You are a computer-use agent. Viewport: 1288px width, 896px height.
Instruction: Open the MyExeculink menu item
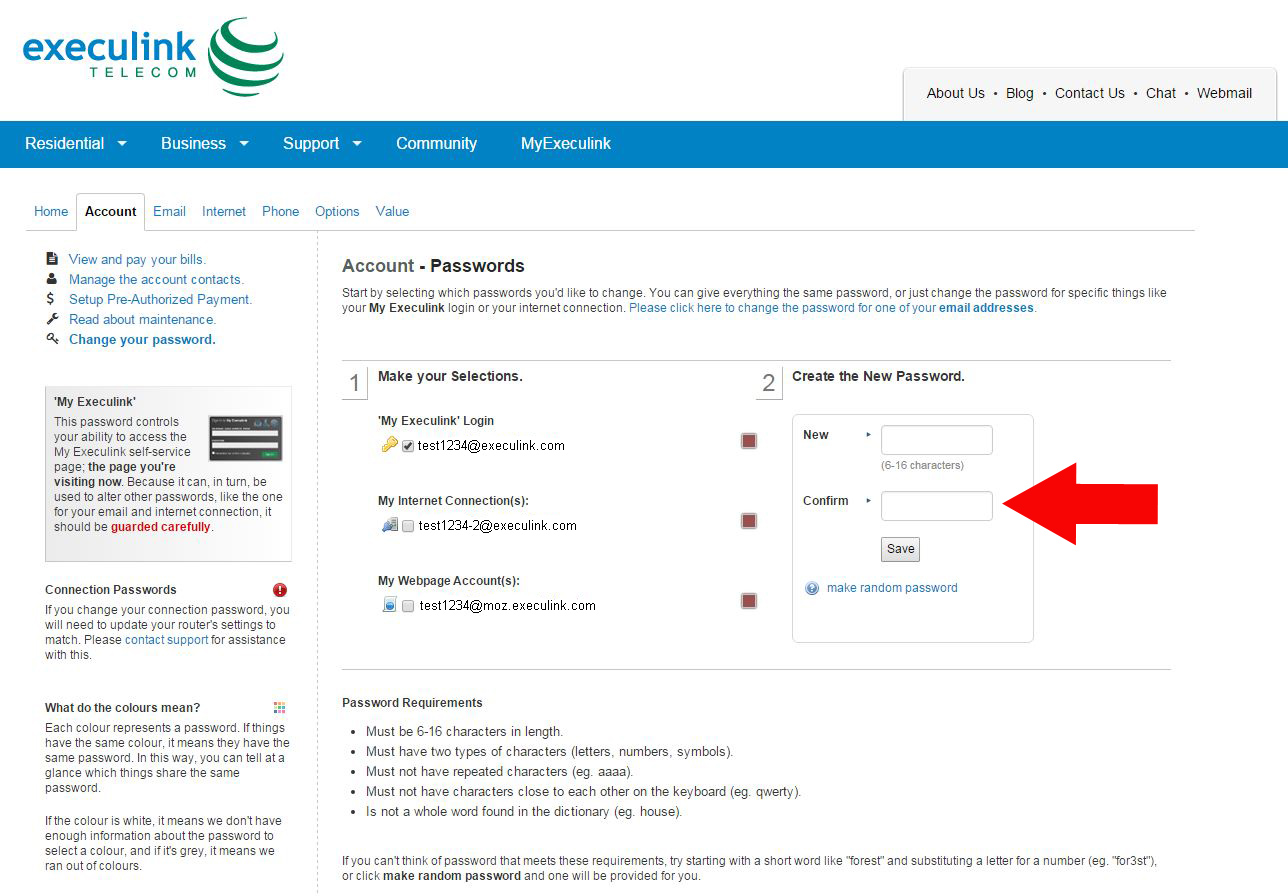[566, 144]
